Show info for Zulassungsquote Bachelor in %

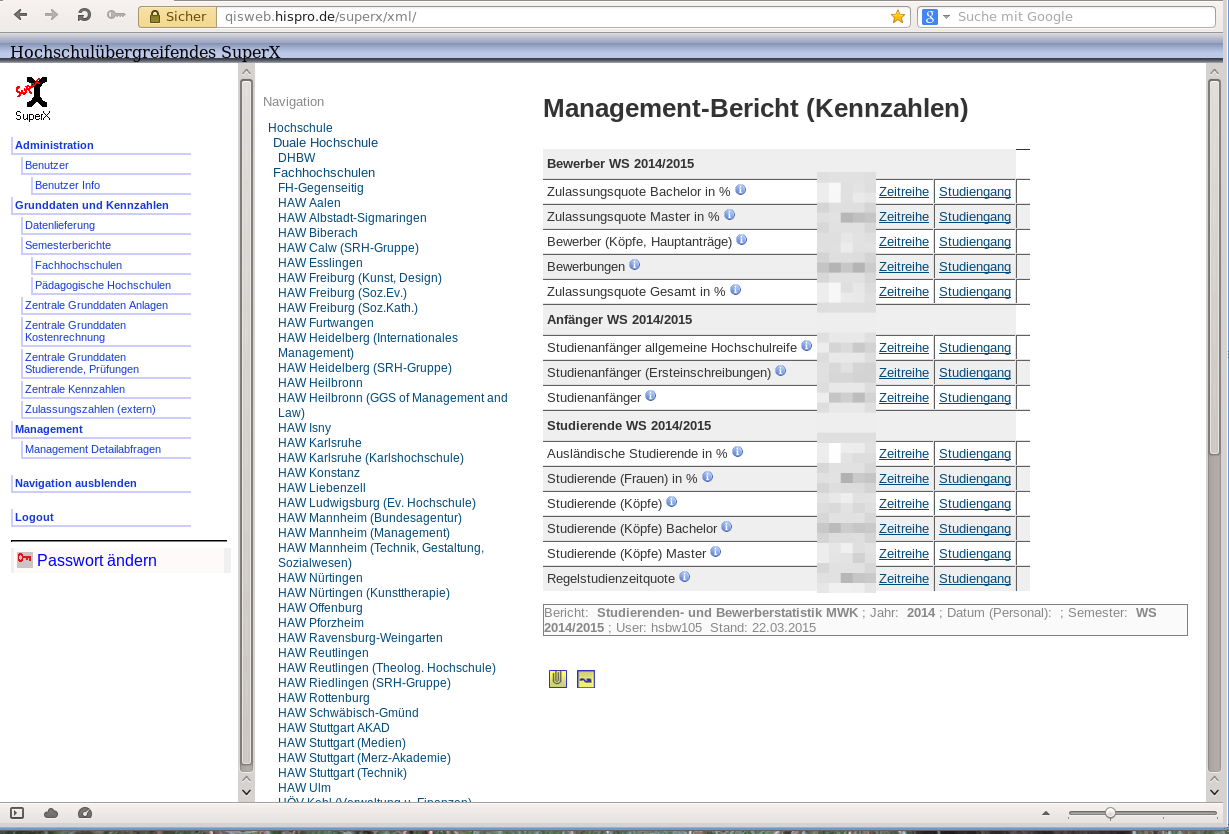coord(741,190)
